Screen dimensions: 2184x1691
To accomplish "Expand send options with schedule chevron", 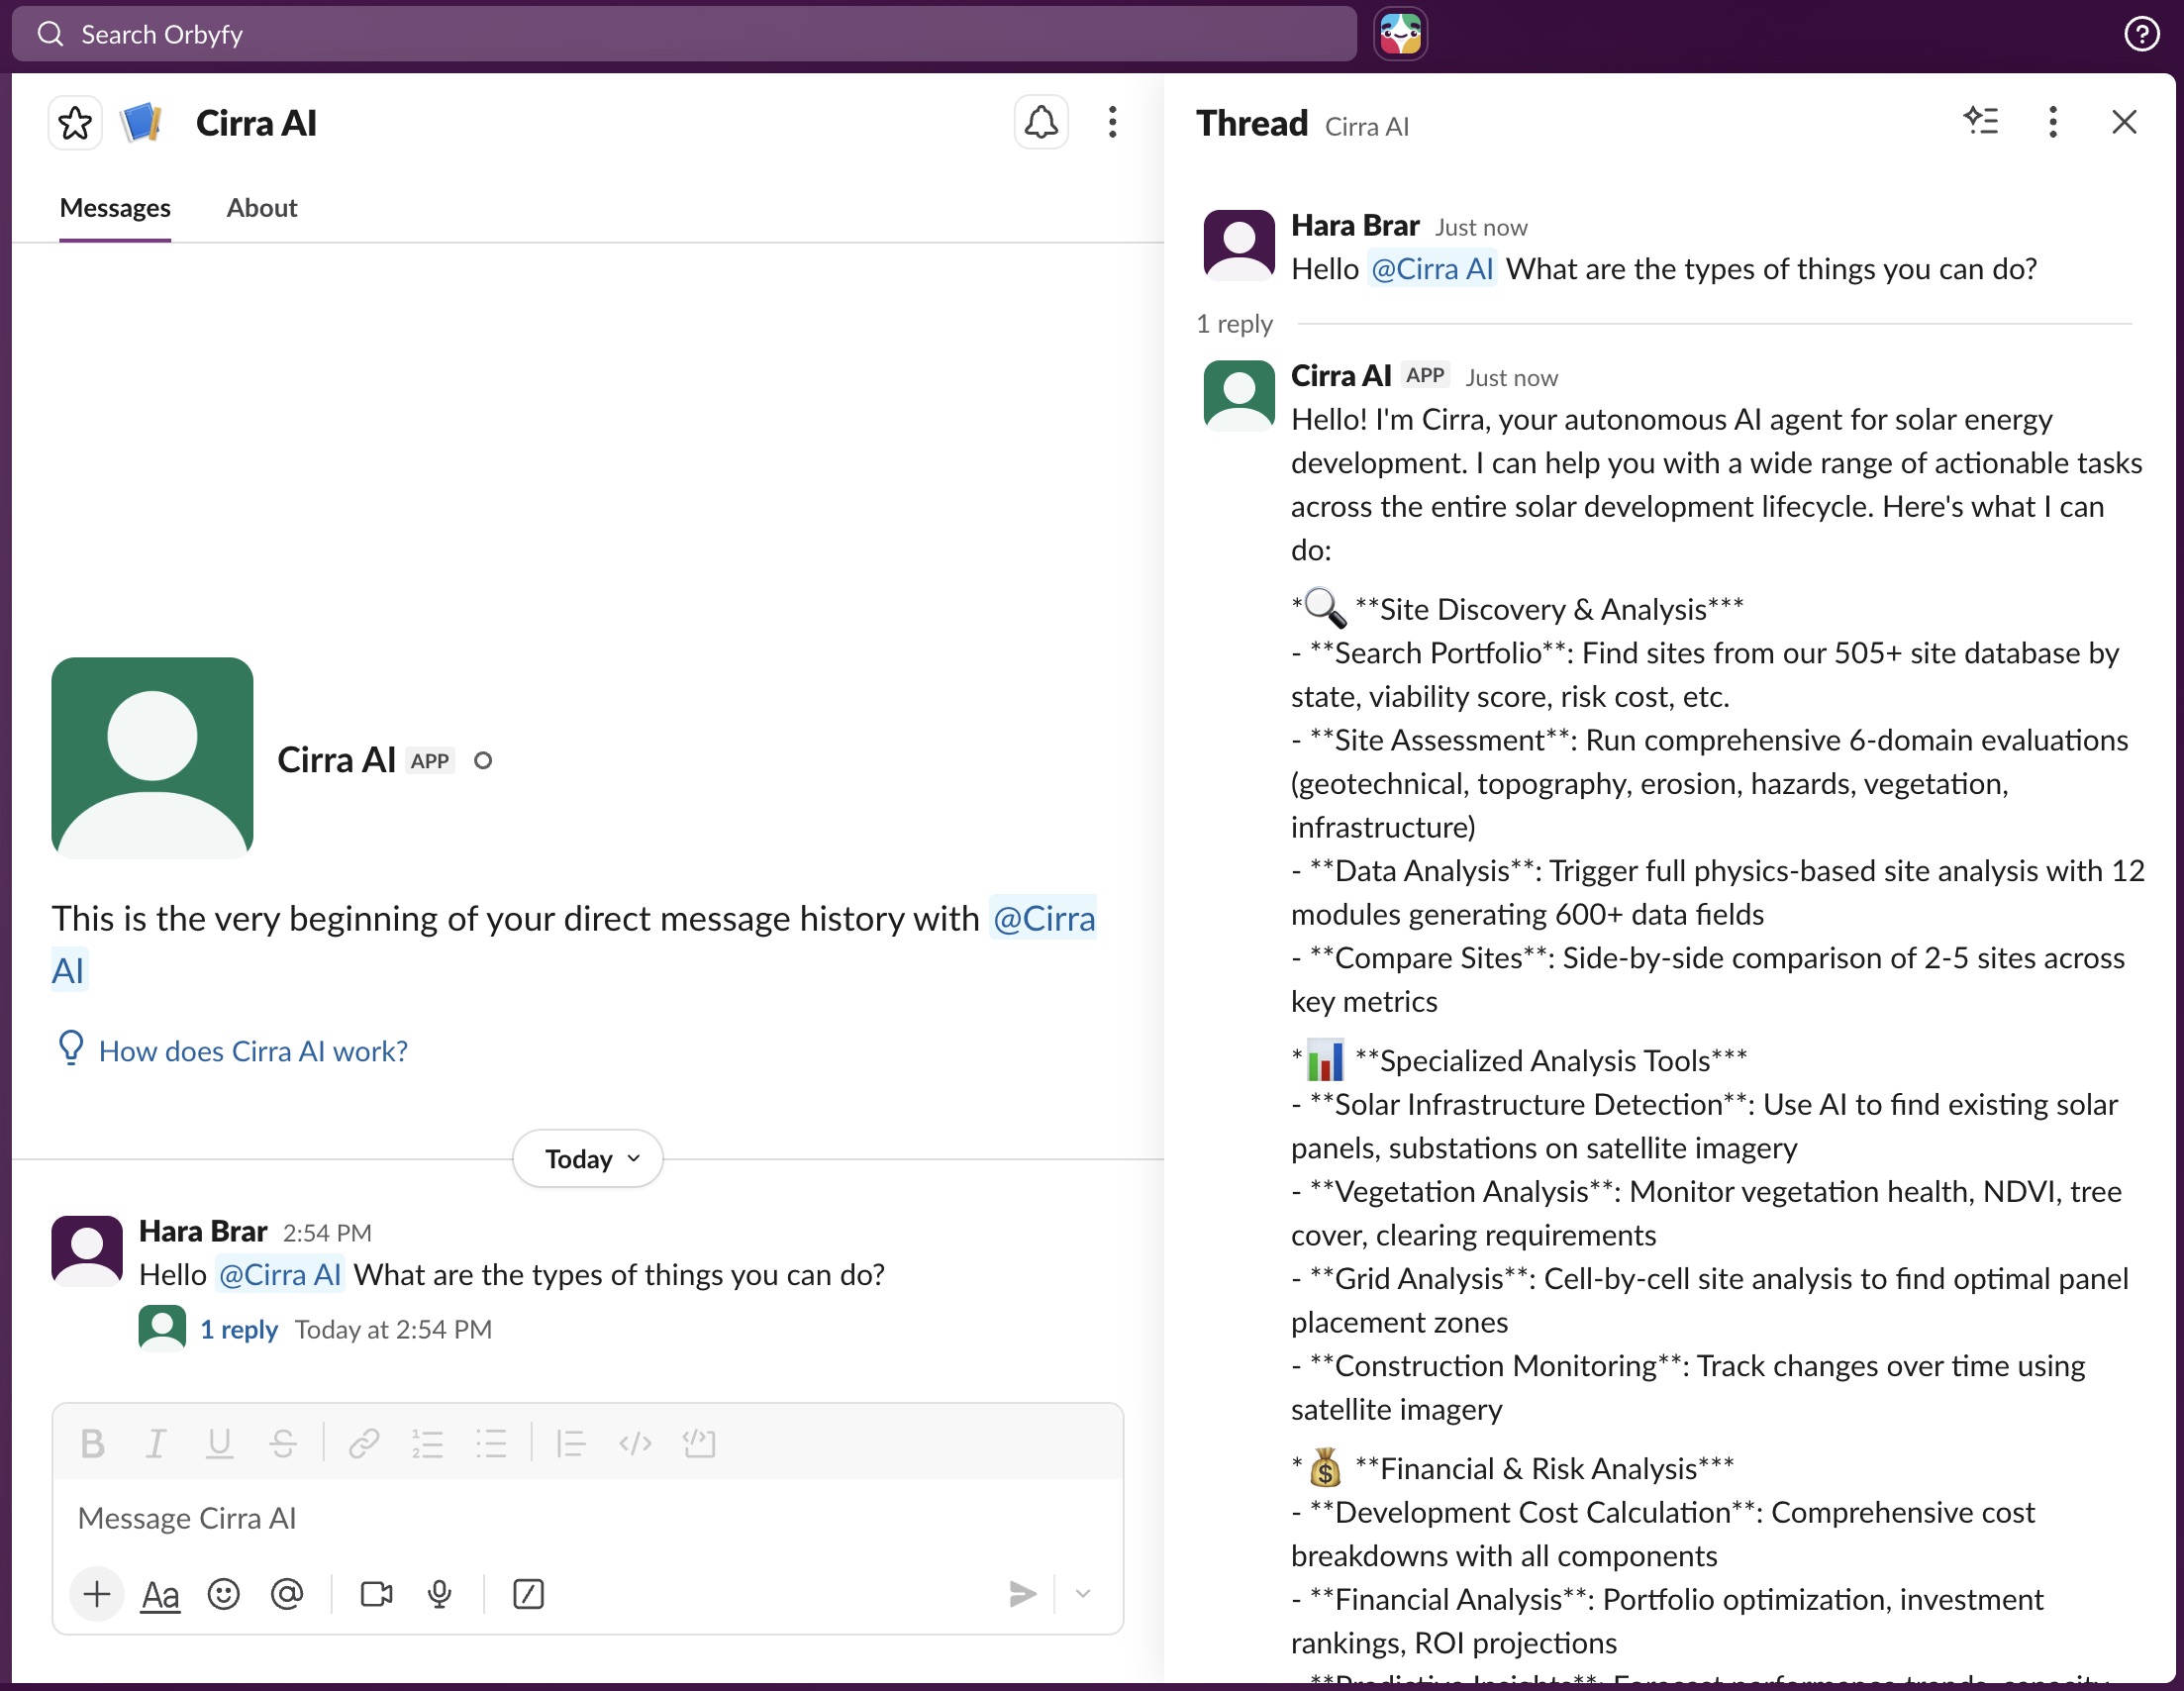I will [x=1082, y=1595].
